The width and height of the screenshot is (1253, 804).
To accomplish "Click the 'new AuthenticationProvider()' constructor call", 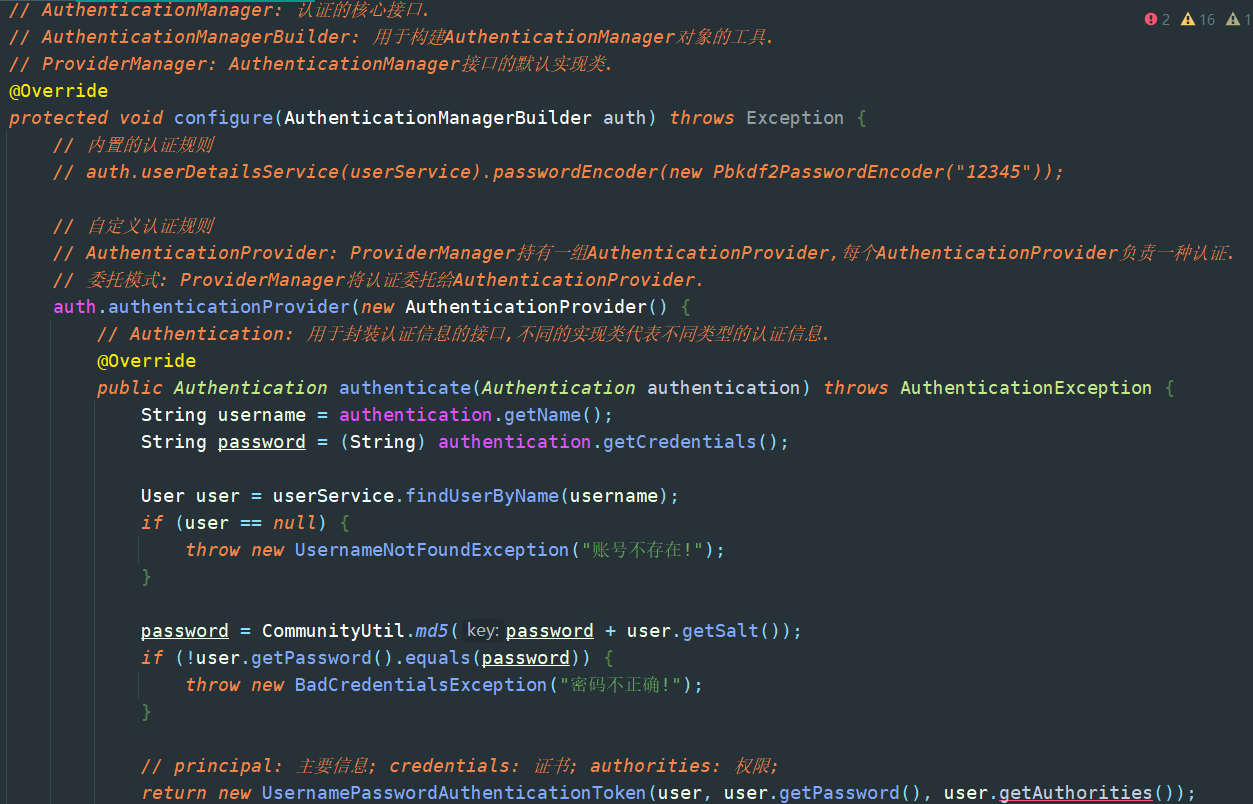I will coord(514,307).
